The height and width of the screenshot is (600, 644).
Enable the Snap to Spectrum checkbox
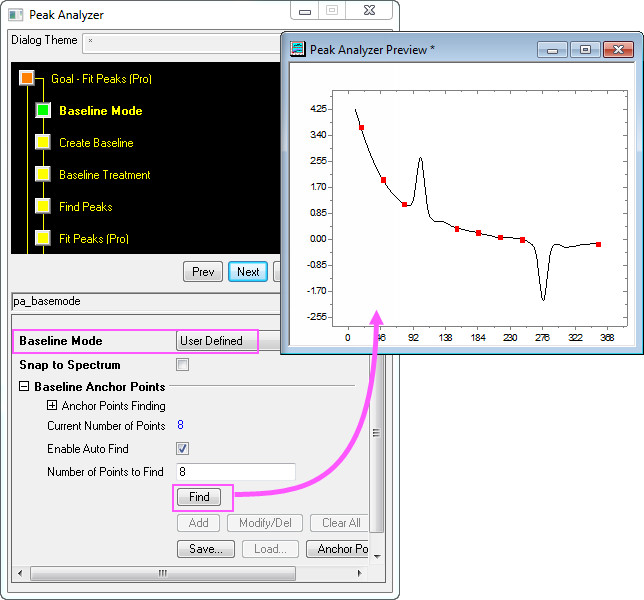point(182,365)
